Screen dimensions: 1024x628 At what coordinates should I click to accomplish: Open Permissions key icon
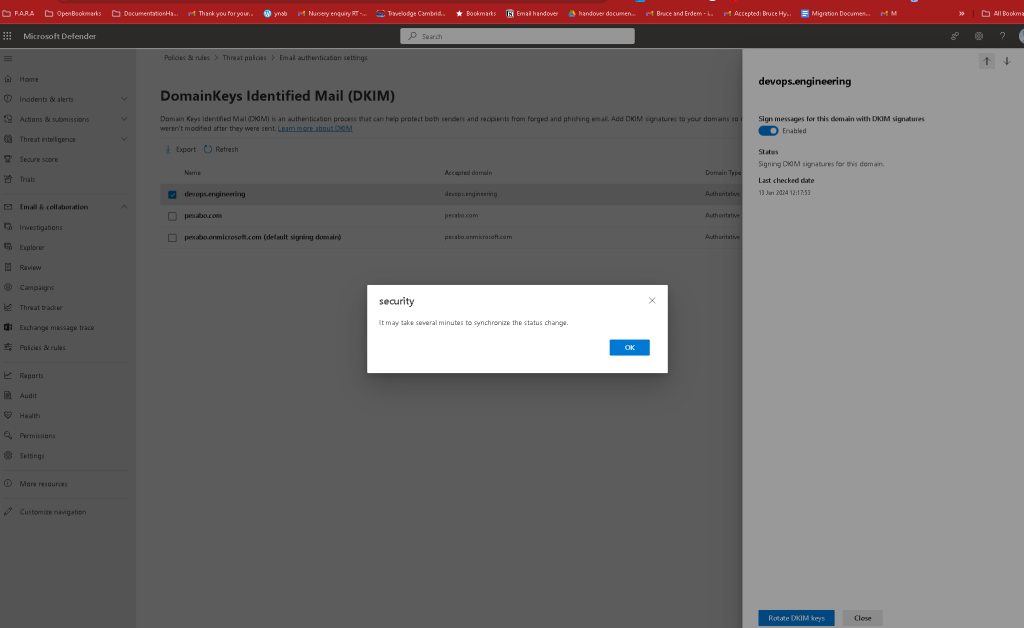(x=8, y=435)
